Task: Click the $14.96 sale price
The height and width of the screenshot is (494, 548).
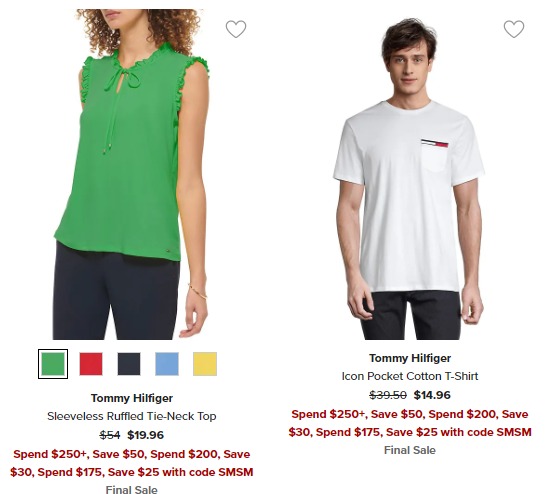Action: tap(432, 395)
